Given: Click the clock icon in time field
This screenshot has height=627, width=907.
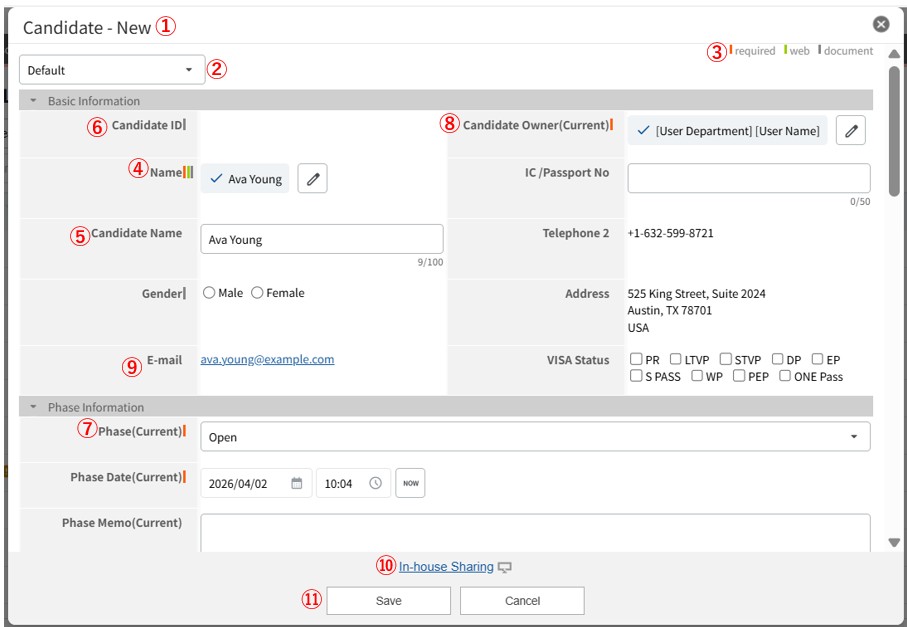Looking at the screenshot, I should (x=375, y=483).
